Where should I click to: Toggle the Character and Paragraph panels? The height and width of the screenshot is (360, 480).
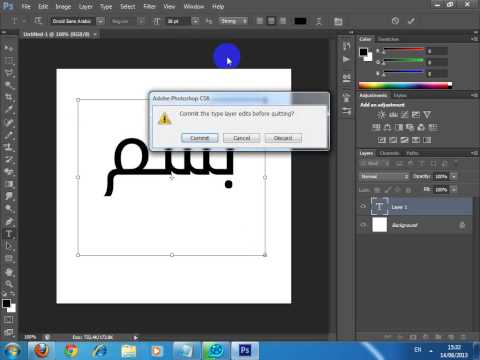pos(338,22)
